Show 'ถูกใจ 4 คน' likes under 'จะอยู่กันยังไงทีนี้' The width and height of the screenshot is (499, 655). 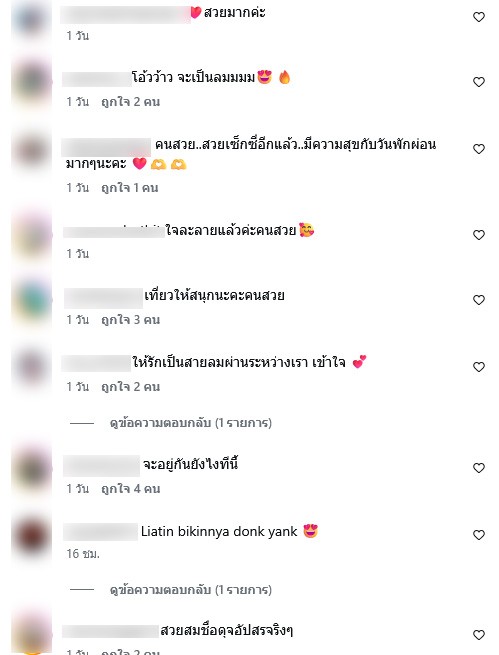131,489
